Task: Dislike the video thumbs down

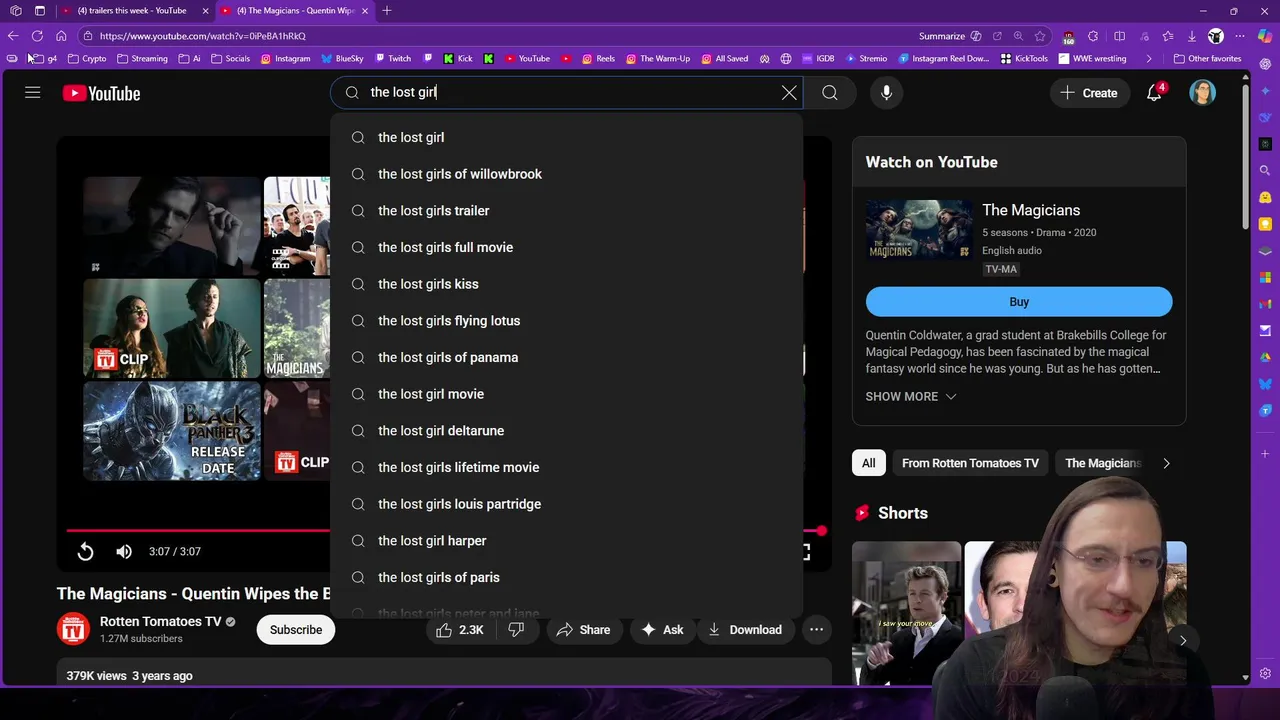Action: [x=517, y=629]
